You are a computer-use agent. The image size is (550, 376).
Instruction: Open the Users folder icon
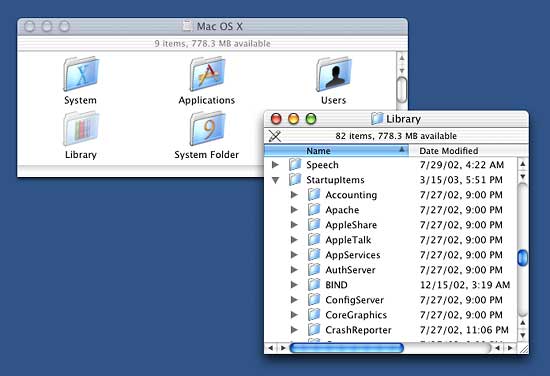click(334, 74)
